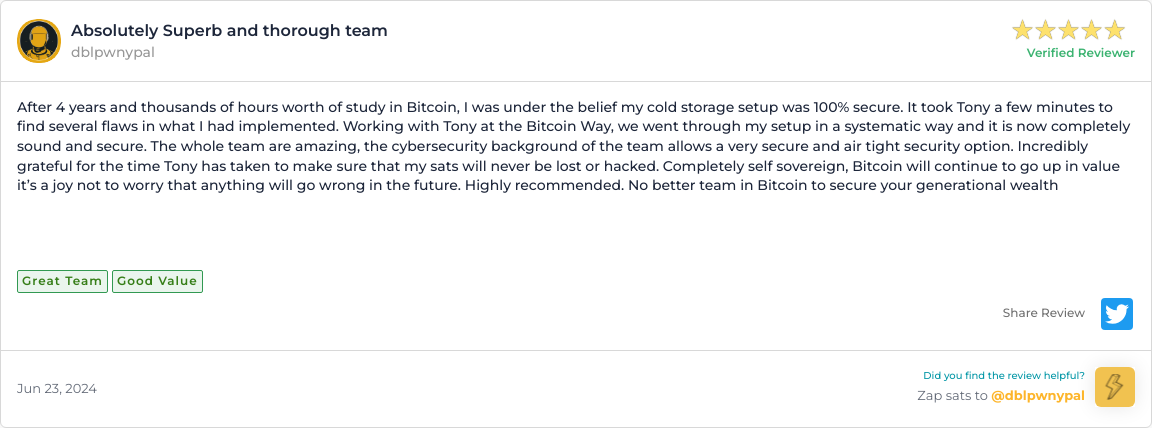Select the Good Value tag
This screenshot has width=1152, height=428.
click(x=157, y=281)
